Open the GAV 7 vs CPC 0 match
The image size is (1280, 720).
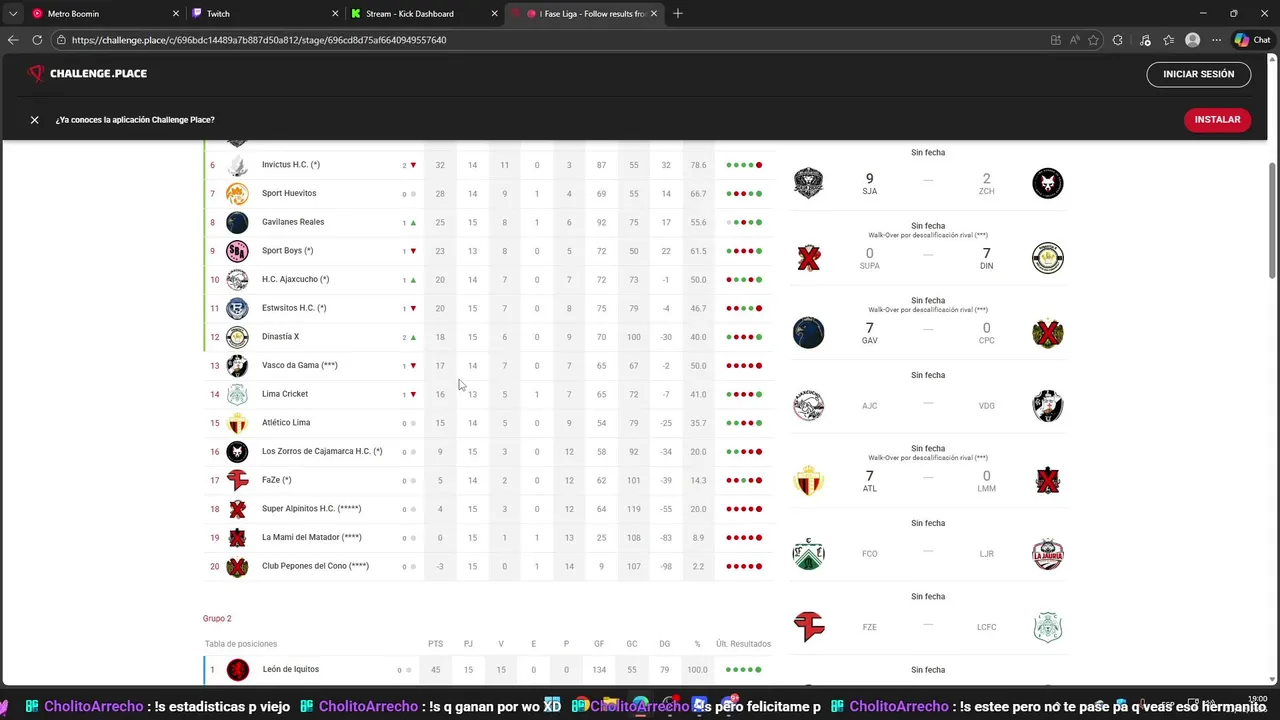[928, 332]
